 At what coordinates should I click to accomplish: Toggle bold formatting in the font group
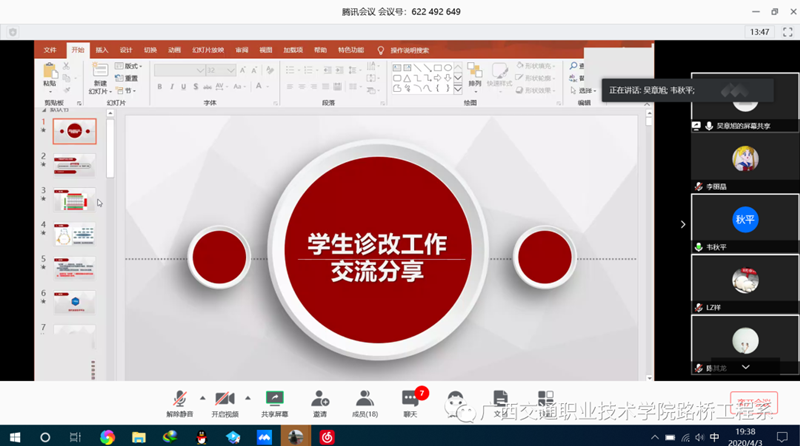pos(158,87)
